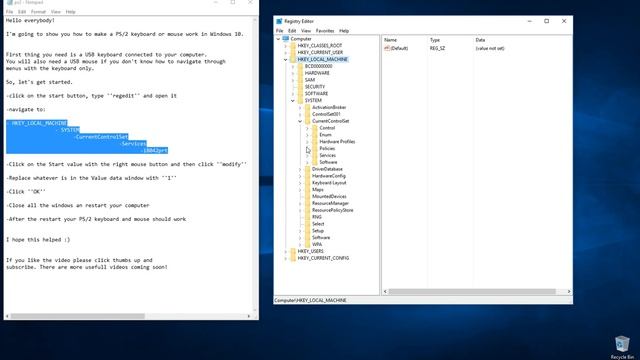Click CurrentControlSet folder icon
The width and height of the screenshot is (640, 360).
click(x=308, y=121)
